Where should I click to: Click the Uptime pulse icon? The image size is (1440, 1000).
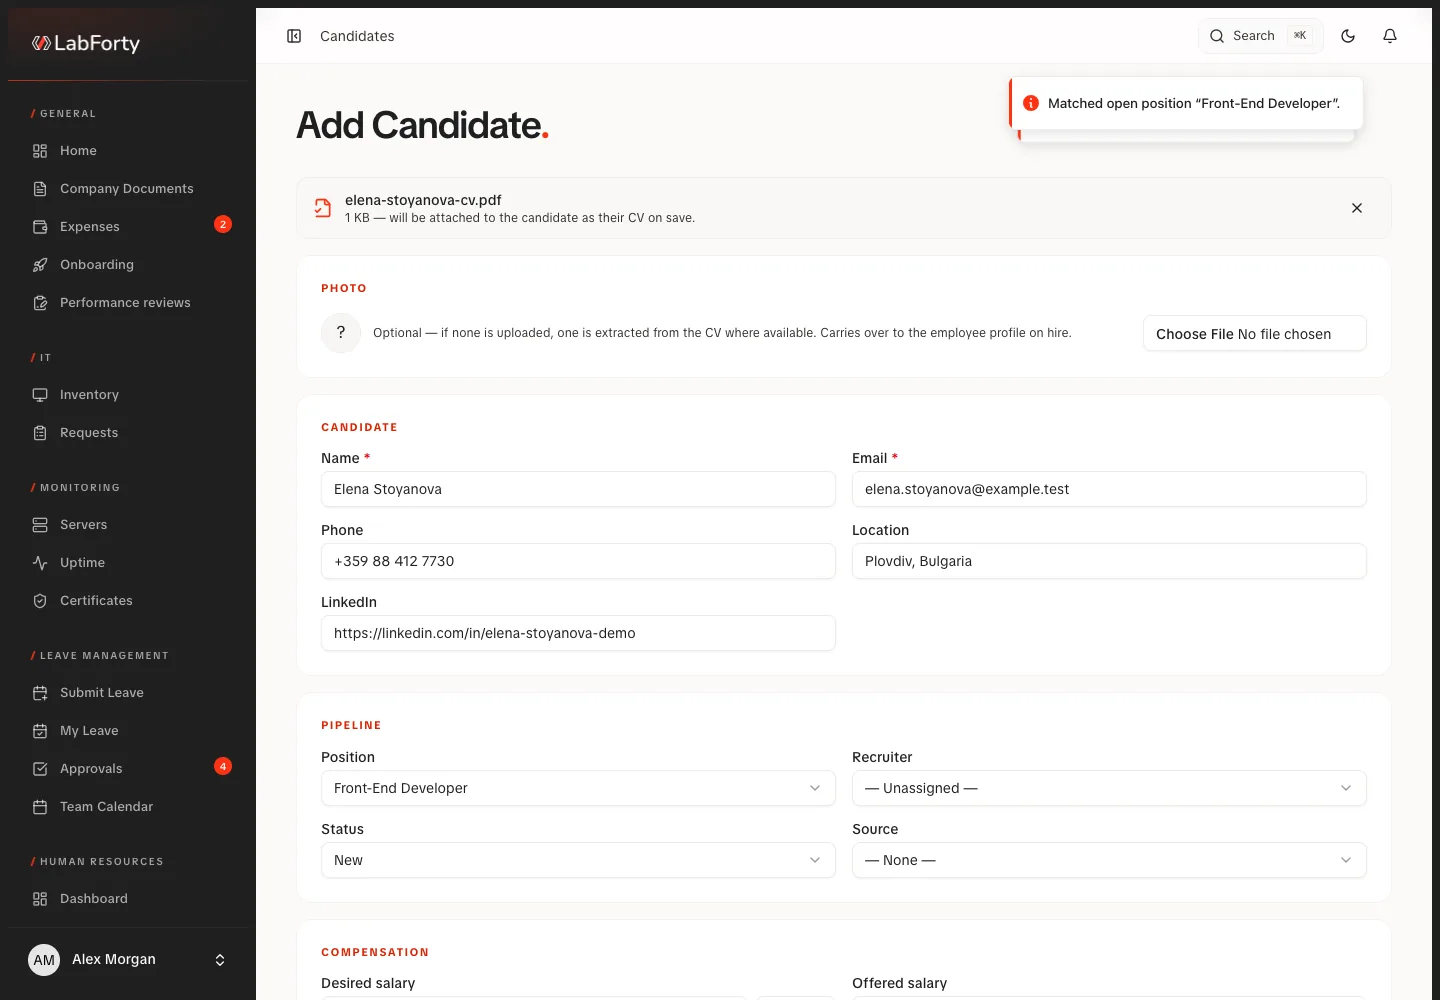40,563
